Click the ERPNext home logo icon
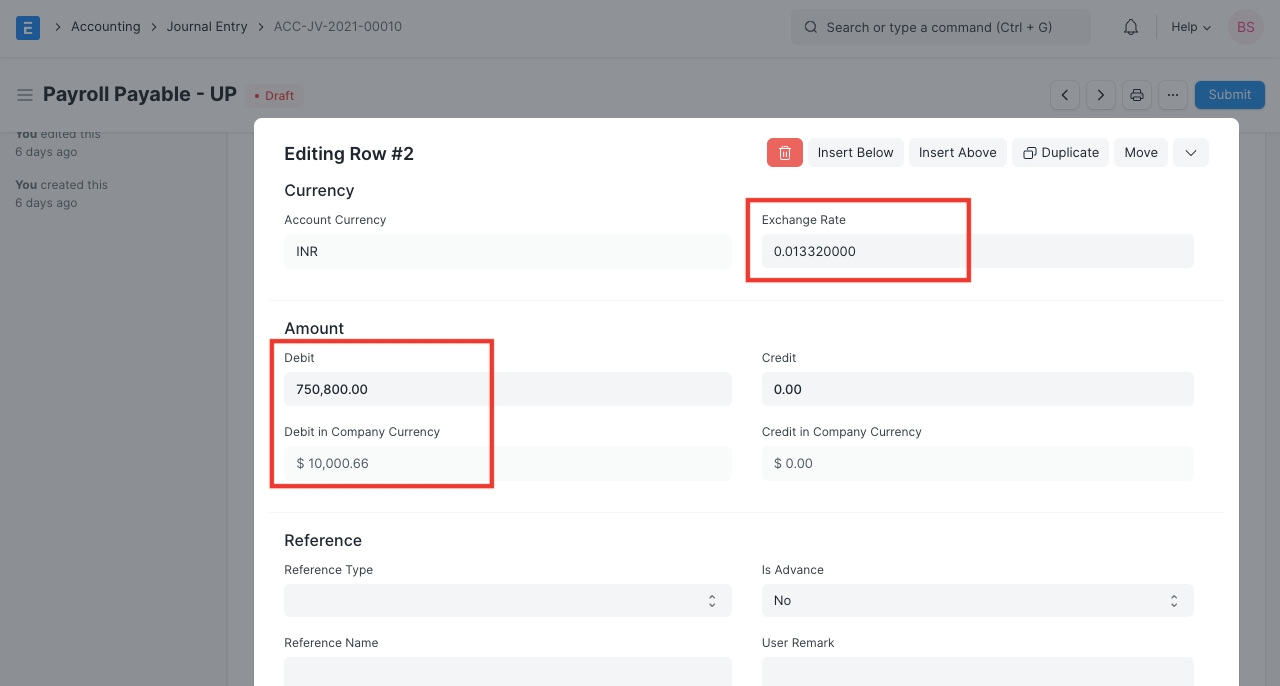Viewport: 1280px width, 686px height. 28,27
